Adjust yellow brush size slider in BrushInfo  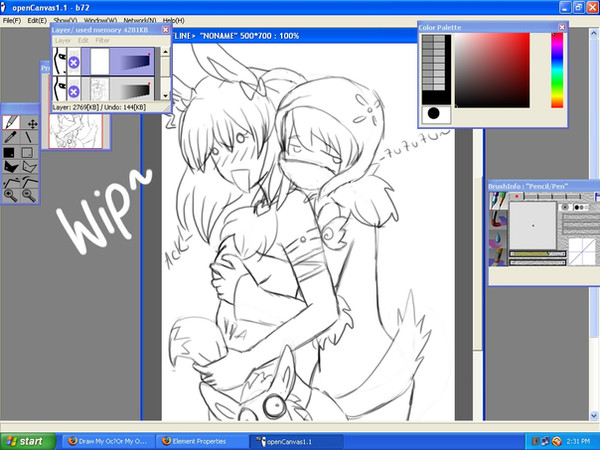tap(537, 253)
